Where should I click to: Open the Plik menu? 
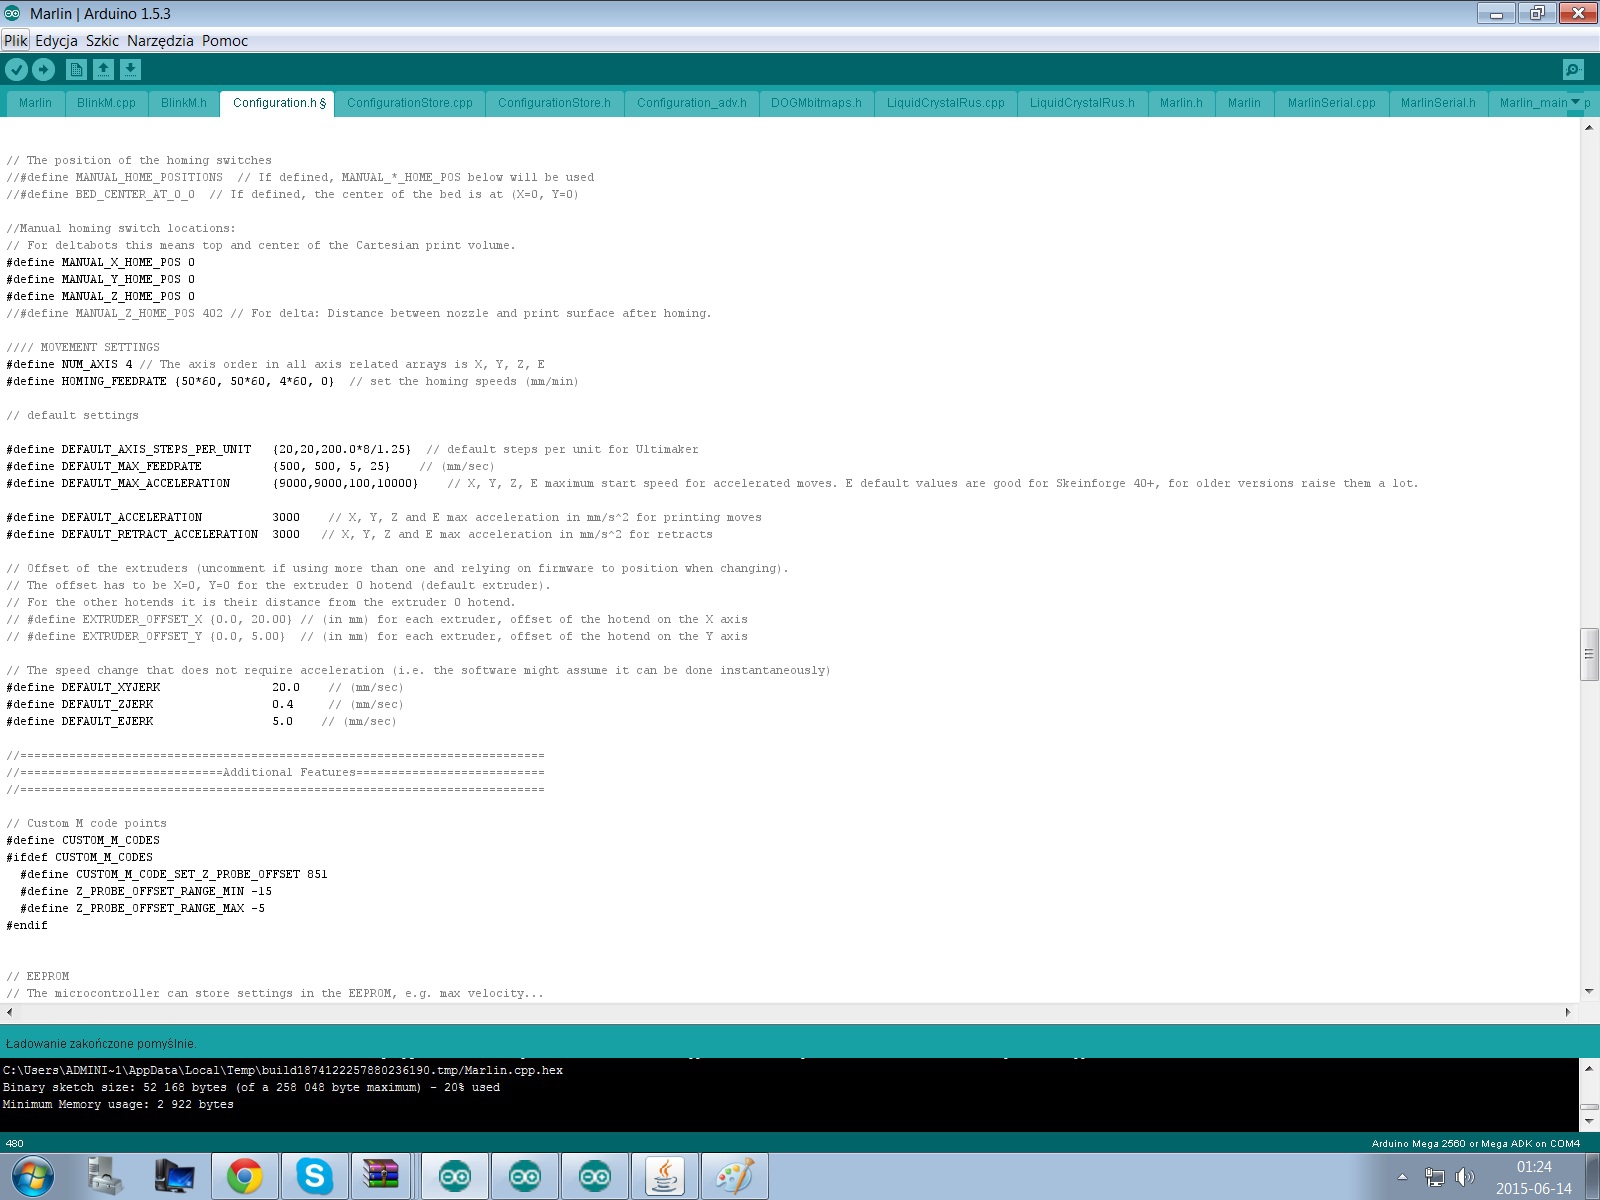click(x=16, y=41)
